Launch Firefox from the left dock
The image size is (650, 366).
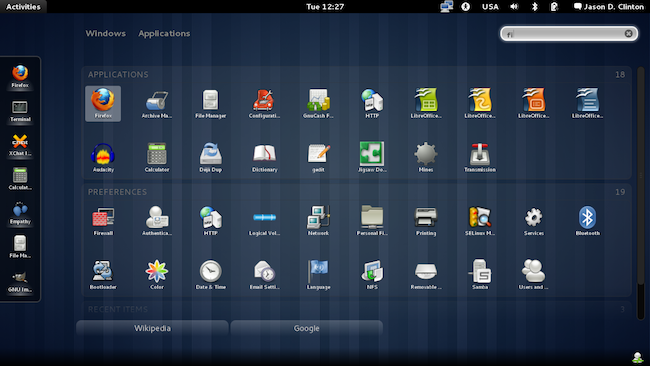pyautogui.click(x=20, y=76)
